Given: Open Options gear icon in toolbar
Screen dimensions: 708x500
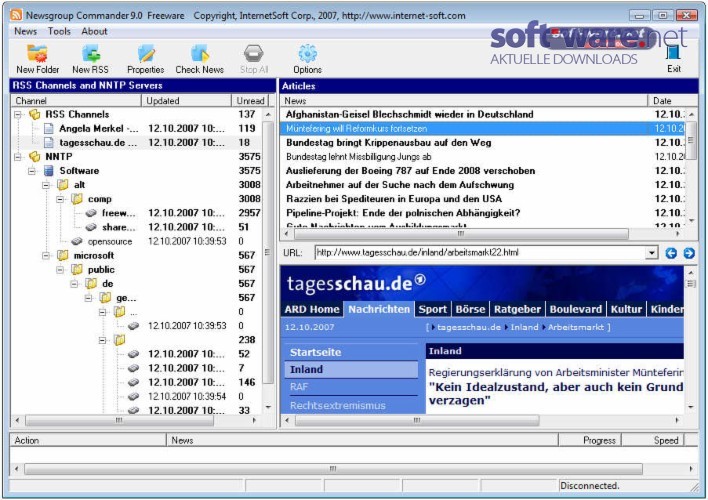Looking at the screenshot, I should (x=307, y=53).
